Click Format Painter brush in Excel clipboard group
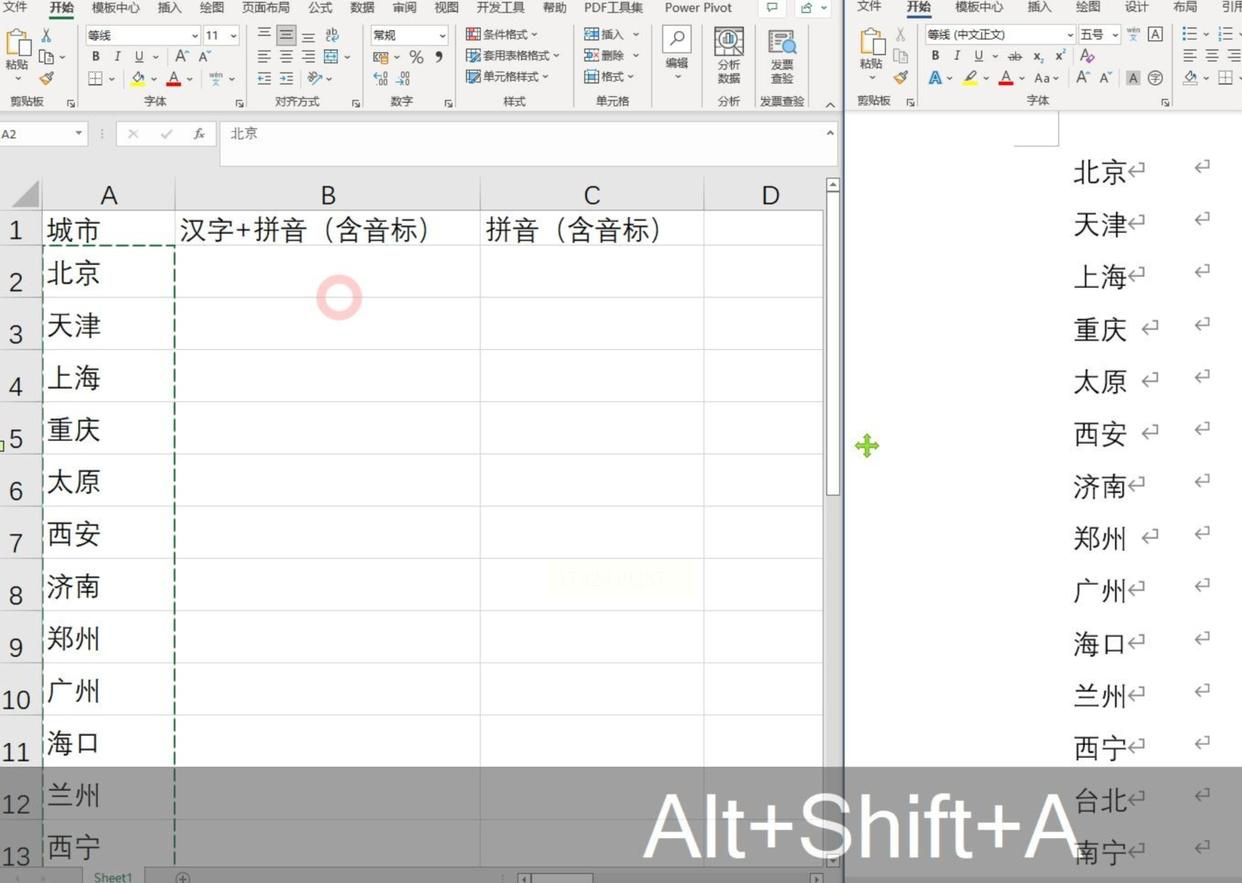The image size is (1242, 883). pos(46,78)
